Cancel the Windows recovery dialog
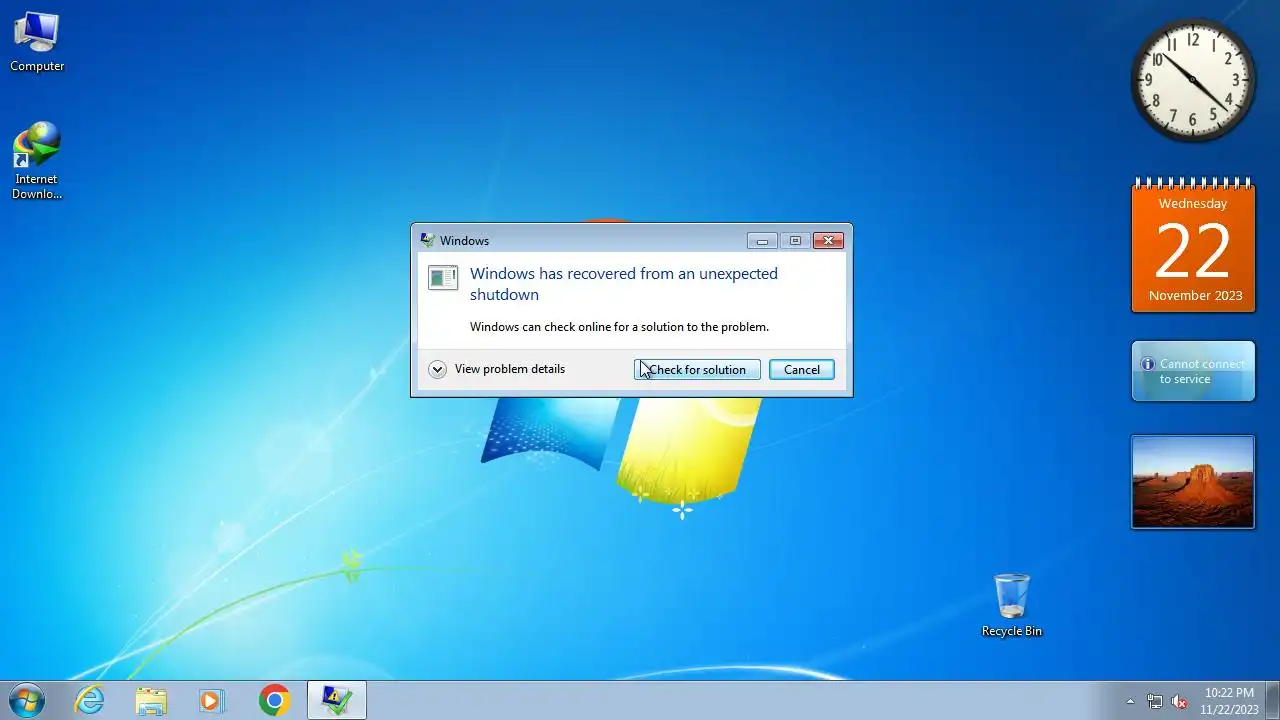Viewport: 1280px width, 720px height. (801, 370)
